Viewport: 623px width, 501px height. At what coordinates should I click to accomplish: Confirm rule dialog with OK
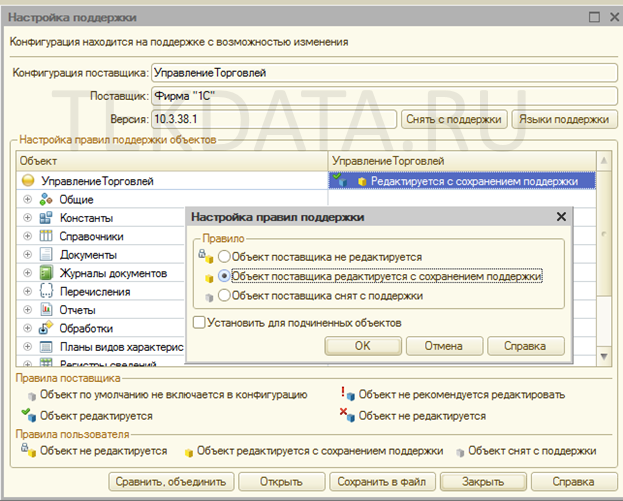tap(363, 346)
